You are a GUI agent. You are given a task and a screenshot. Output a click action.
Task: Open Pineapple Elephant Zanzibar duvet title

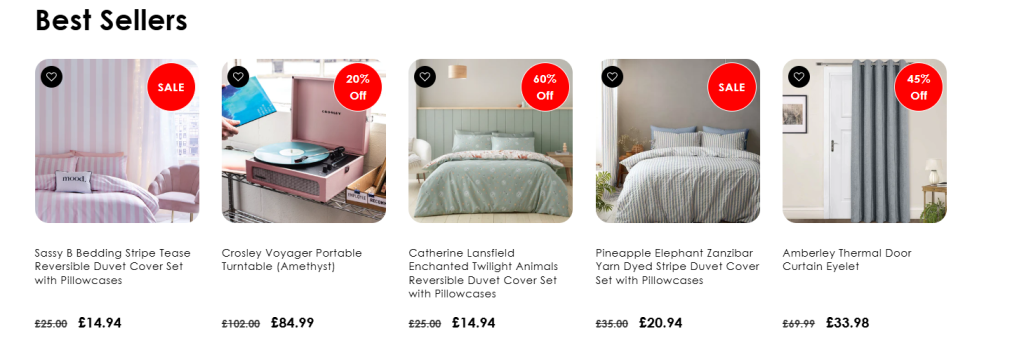677,267
